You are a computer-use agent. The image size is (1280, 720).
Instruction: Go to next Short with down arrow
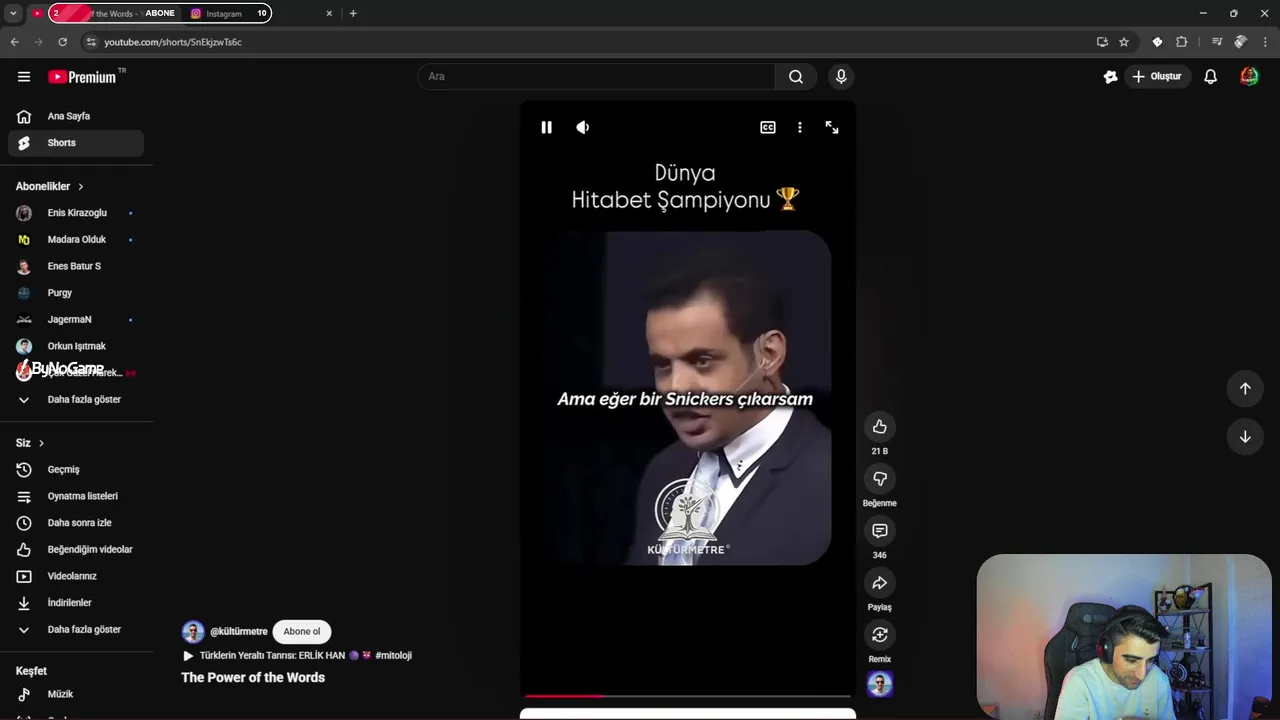coord(1245,437)
